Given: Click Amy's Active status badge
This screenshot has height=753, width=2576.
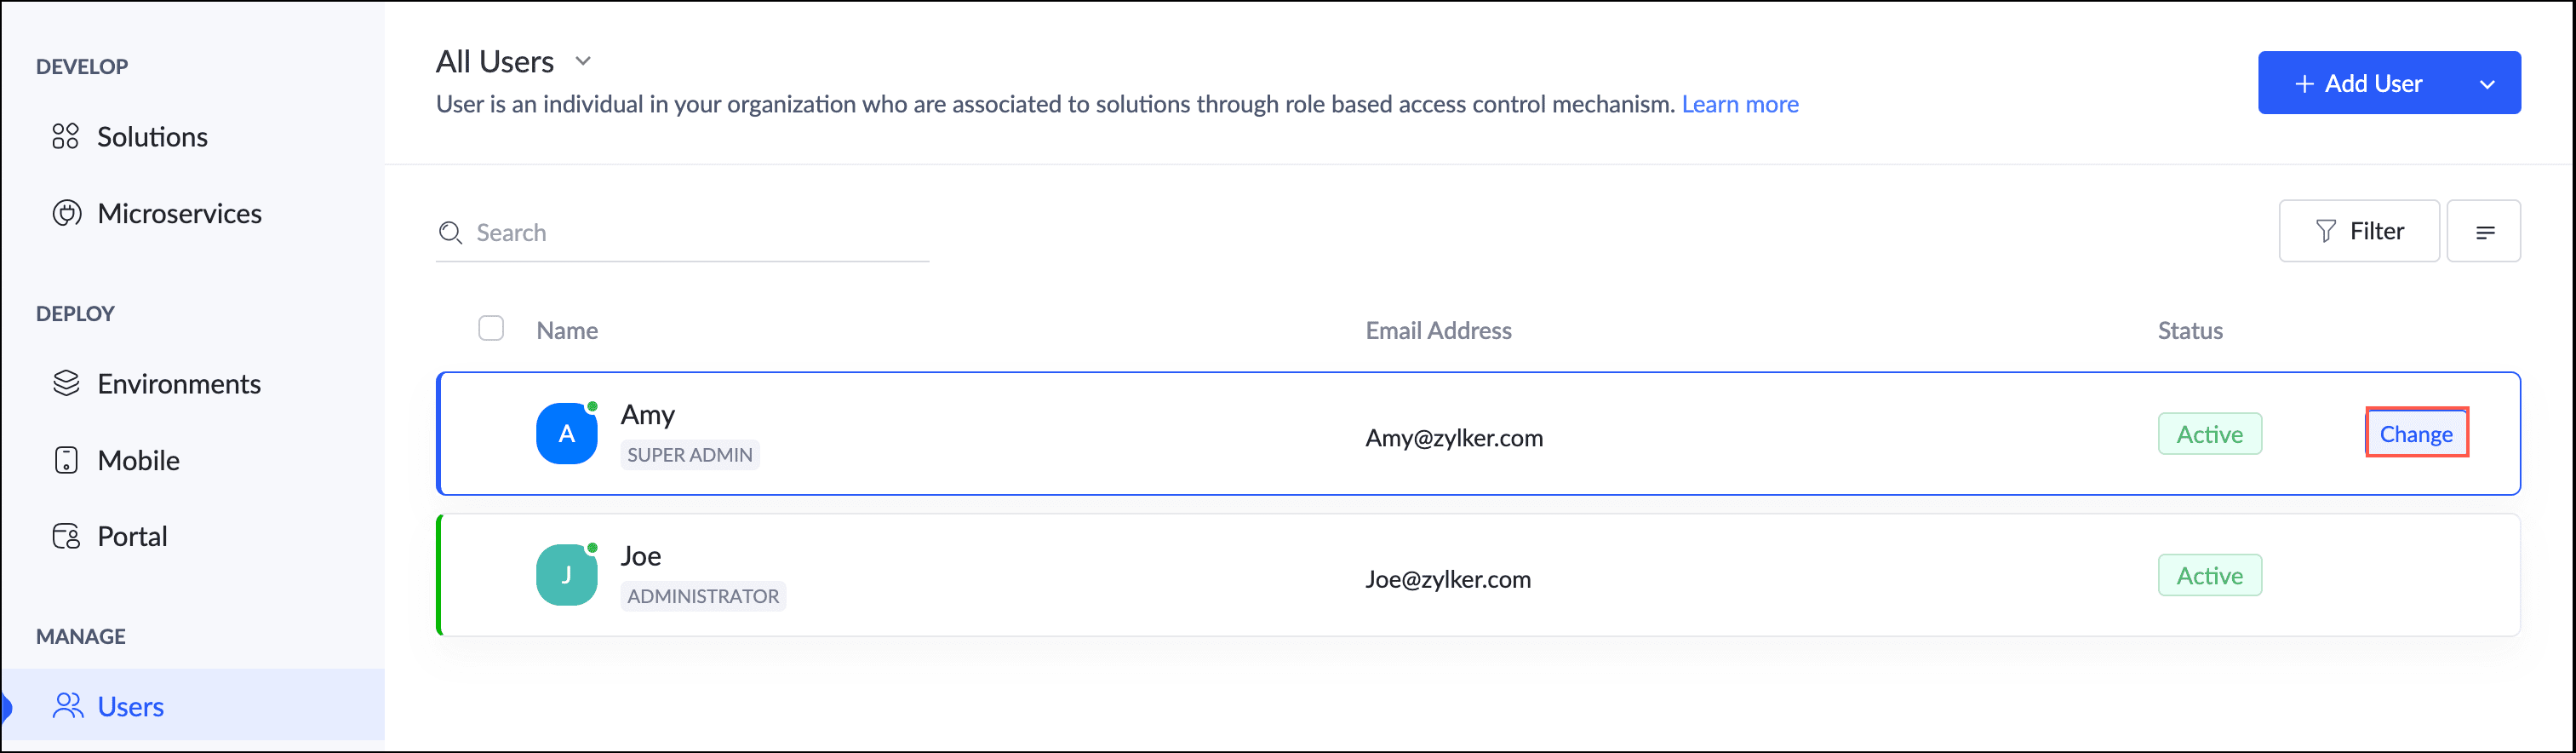Looking at the screenshot, I should [x=2210, y=433].
